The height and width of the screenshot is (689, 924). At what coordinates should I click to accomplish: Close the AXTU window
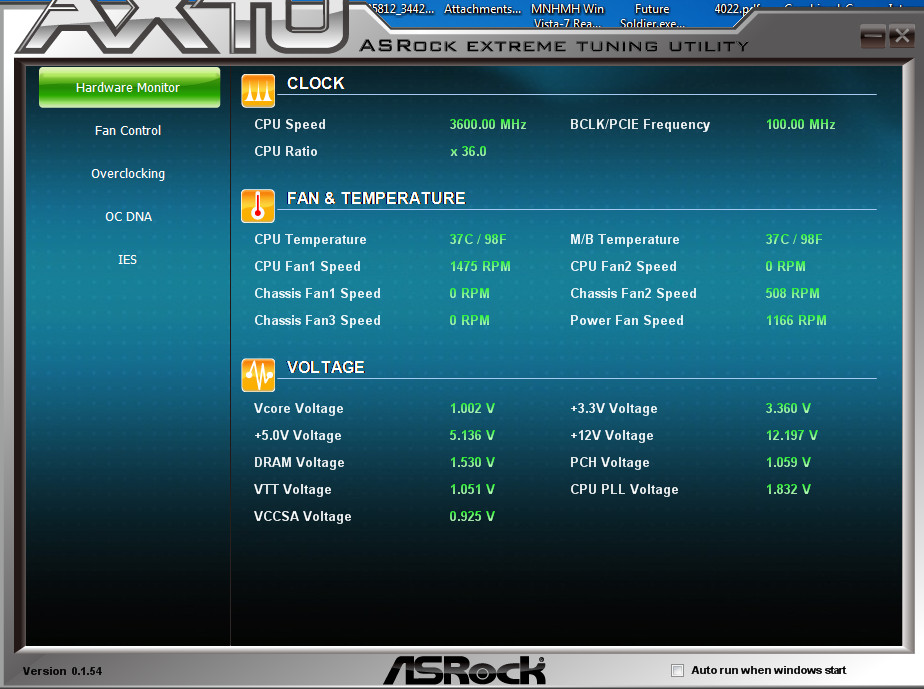click(x=902, y=37)
